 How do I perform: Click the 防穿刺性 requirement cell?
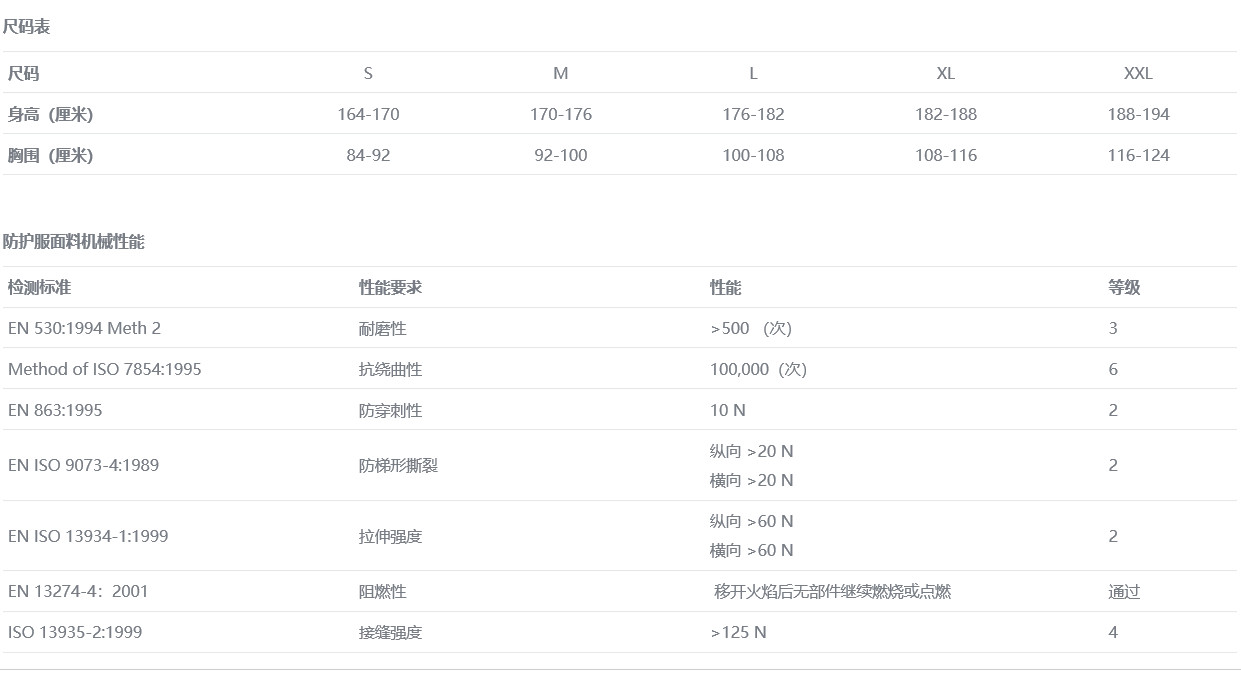point(390,410)
